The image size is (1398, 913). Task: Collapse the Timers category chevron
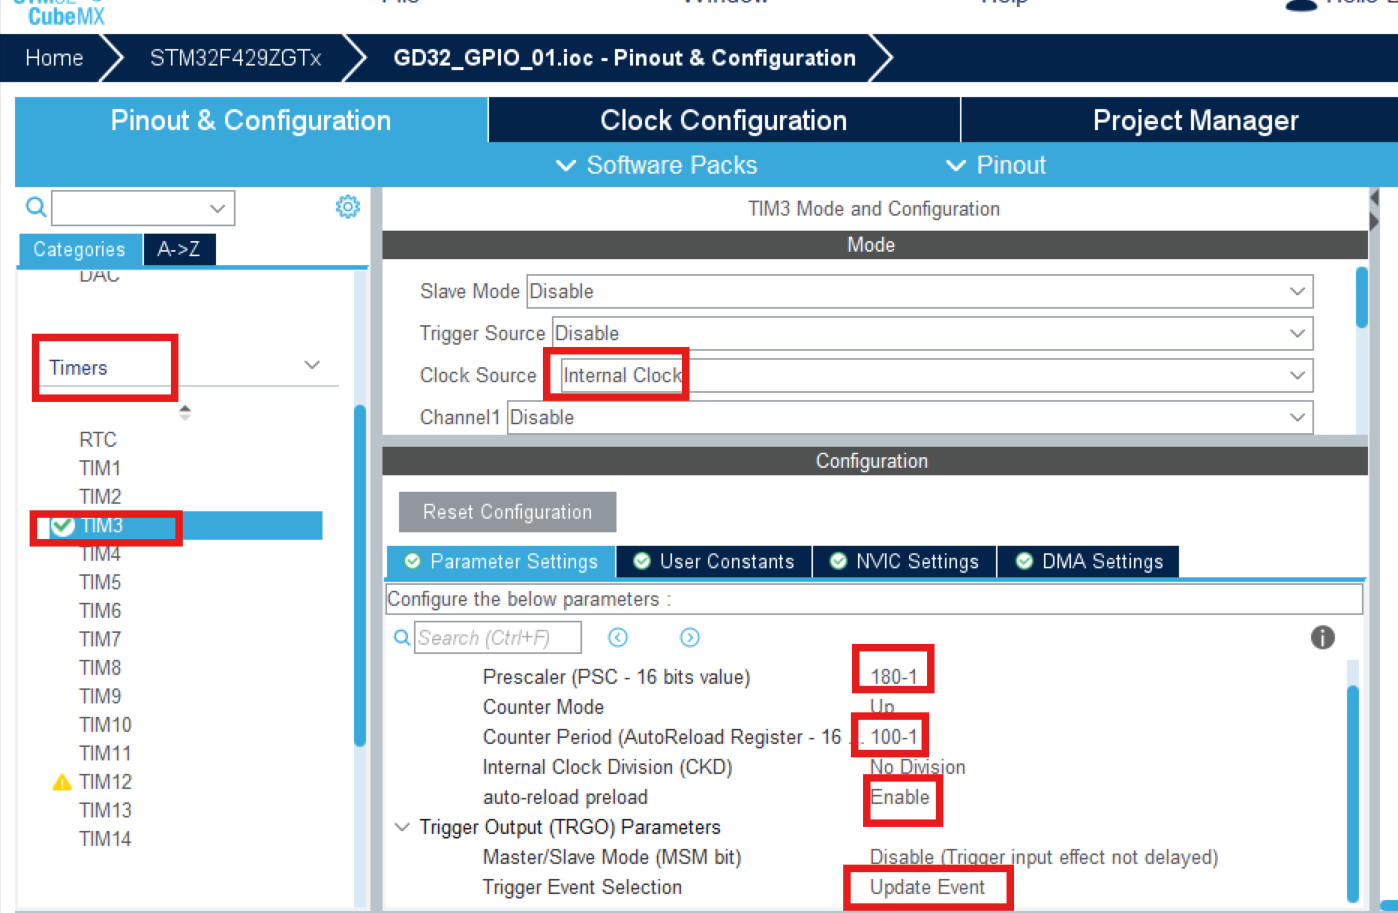pos(312,365)
